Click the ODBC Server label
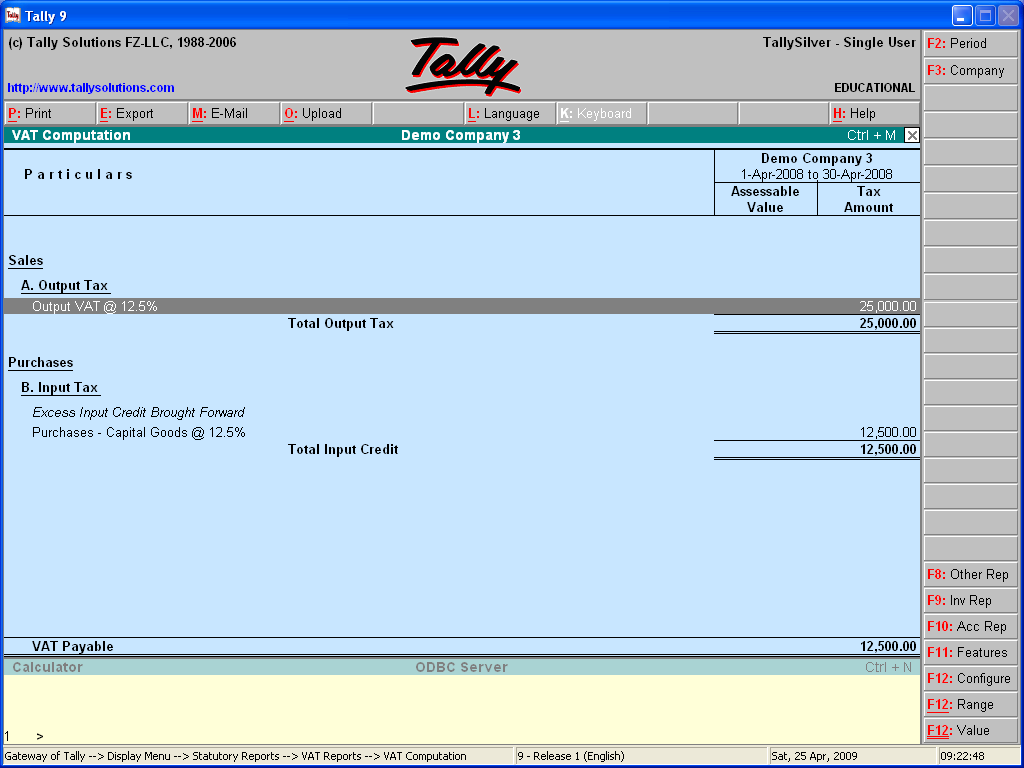Viewport: 1024px width, 768px height. [x=462, y=667]
